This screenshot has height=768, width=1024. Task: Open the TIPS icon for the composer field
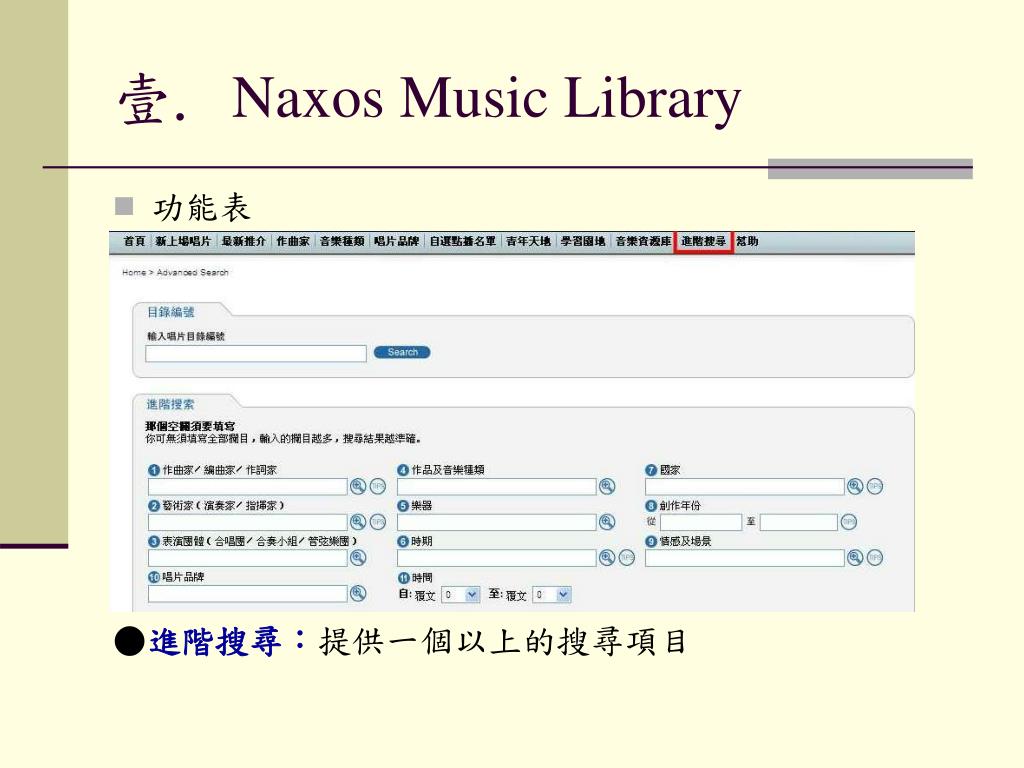click(x=377, y=487)
